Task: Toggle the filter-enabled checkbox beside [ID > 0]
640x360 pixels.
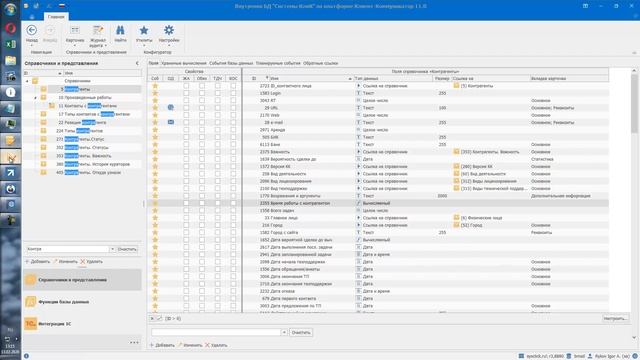Action: pos(160,318)
